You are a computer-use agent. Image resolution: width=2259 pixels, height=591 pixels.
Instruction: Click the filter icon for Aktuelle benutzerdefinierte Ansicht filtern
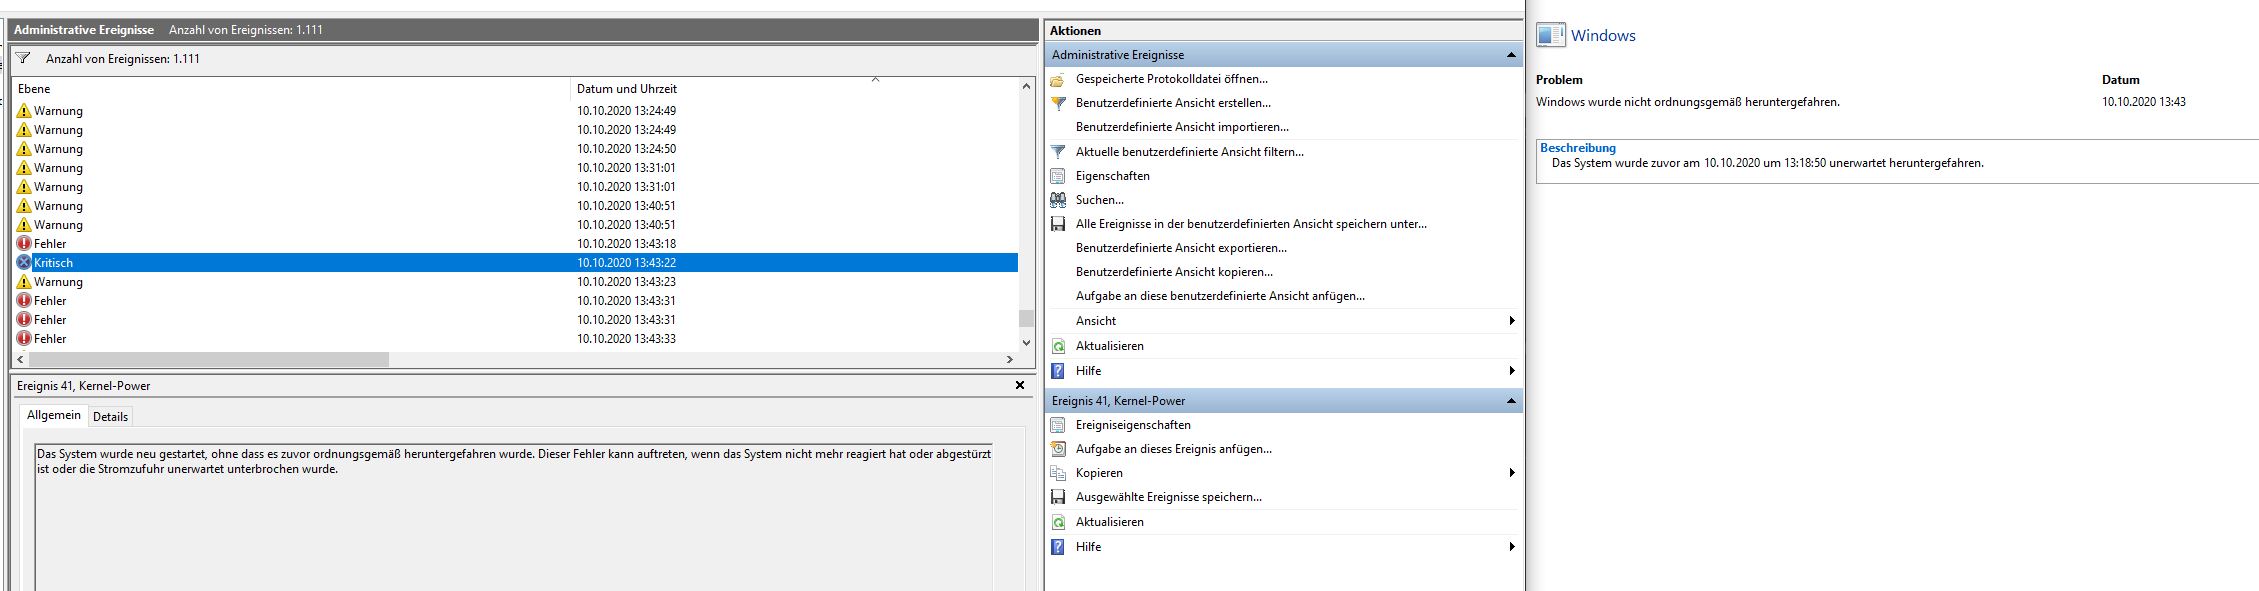click(1058, 152)
